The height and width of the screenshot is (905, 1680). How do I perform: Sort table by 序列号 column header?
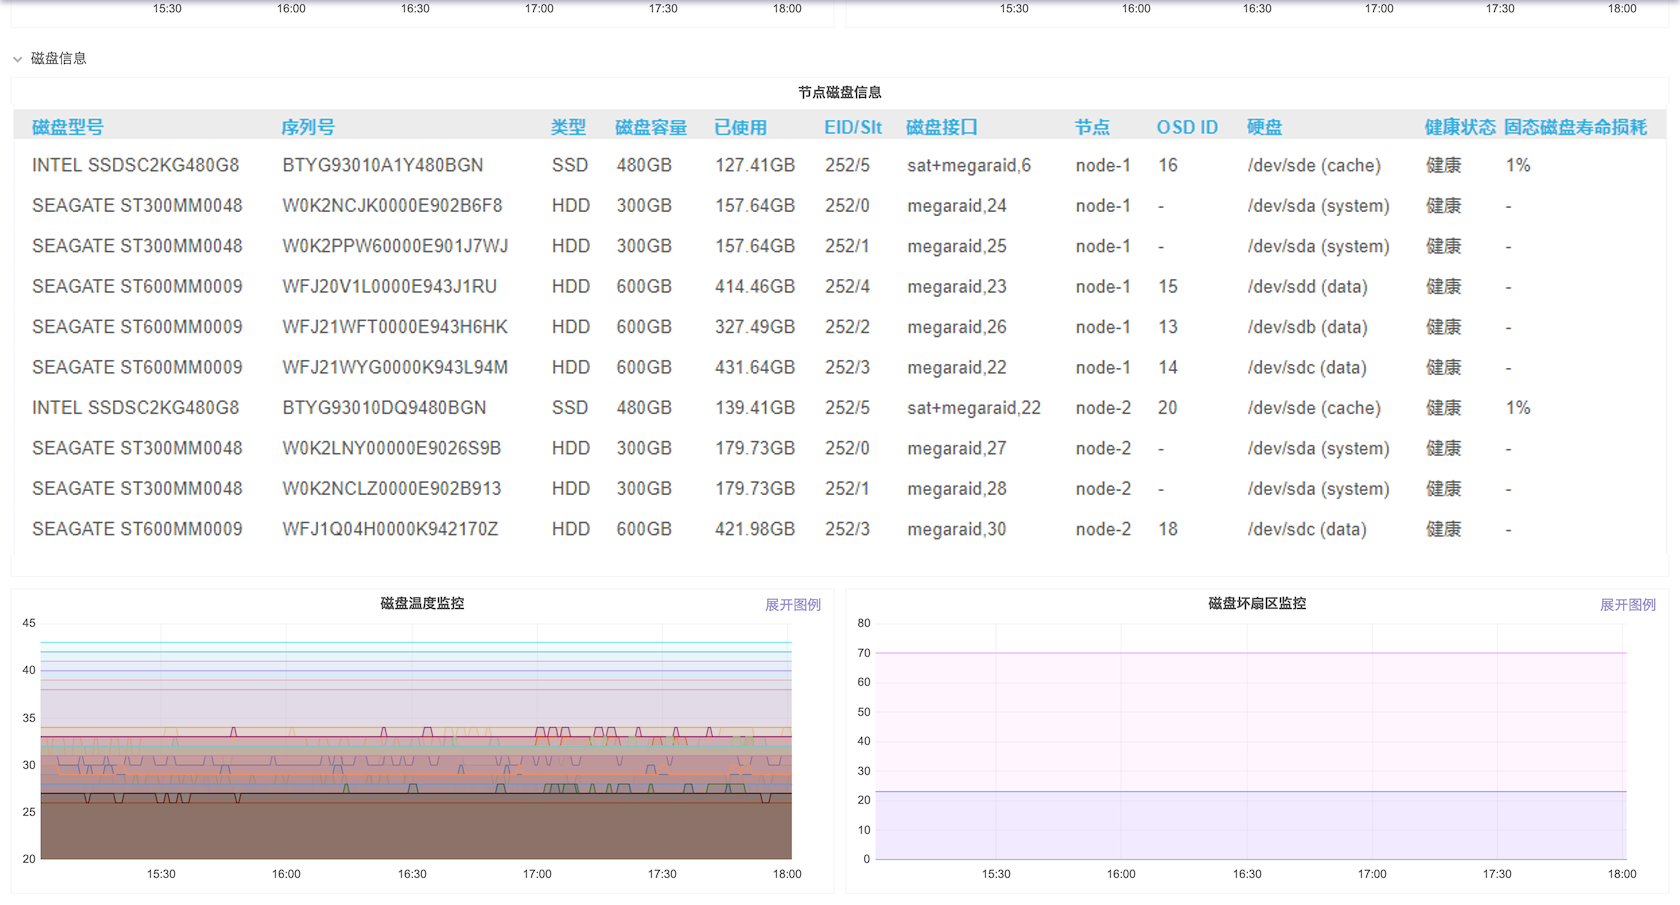tap(308, 127)
